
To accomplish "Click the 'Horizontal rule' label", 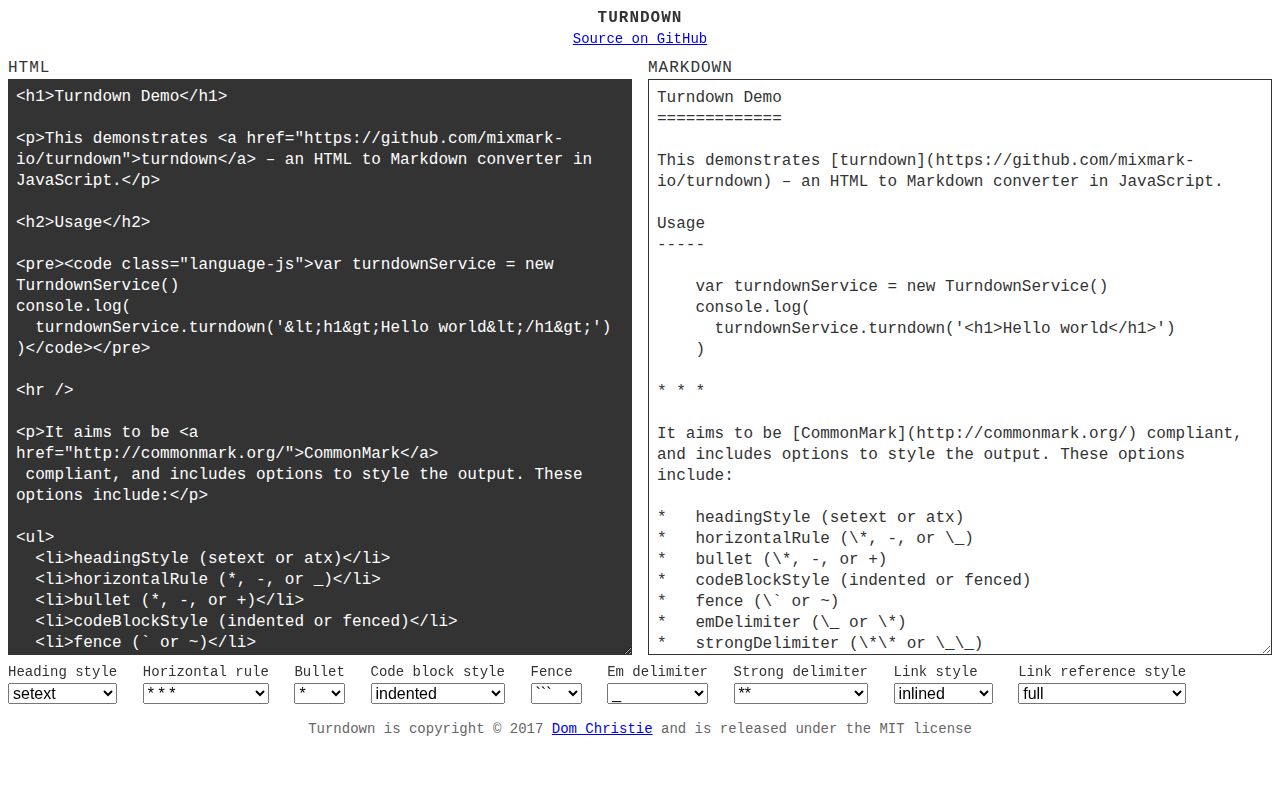I will pyautogui.click(x=206, y=672).
